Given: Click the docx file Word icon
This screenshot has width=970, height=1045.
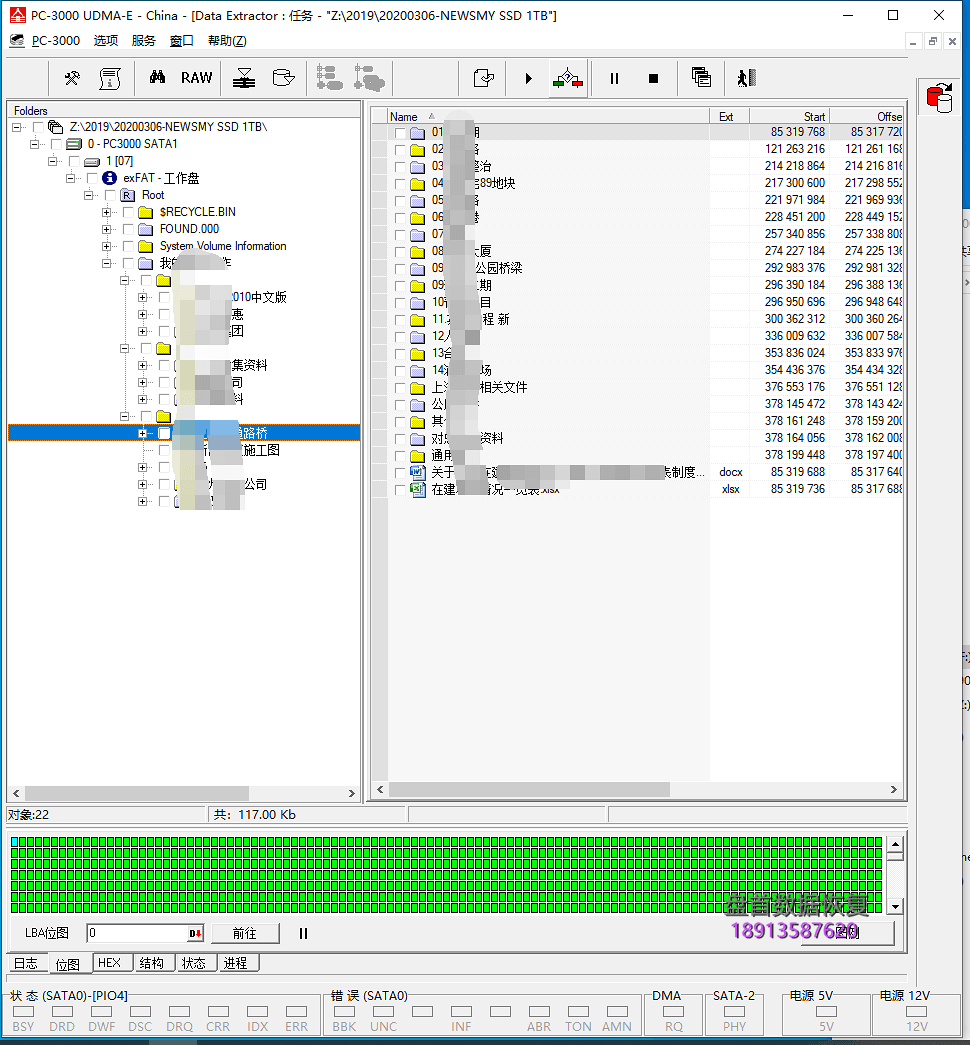Looking at the screenshot, I should click(x=418, y=473).
